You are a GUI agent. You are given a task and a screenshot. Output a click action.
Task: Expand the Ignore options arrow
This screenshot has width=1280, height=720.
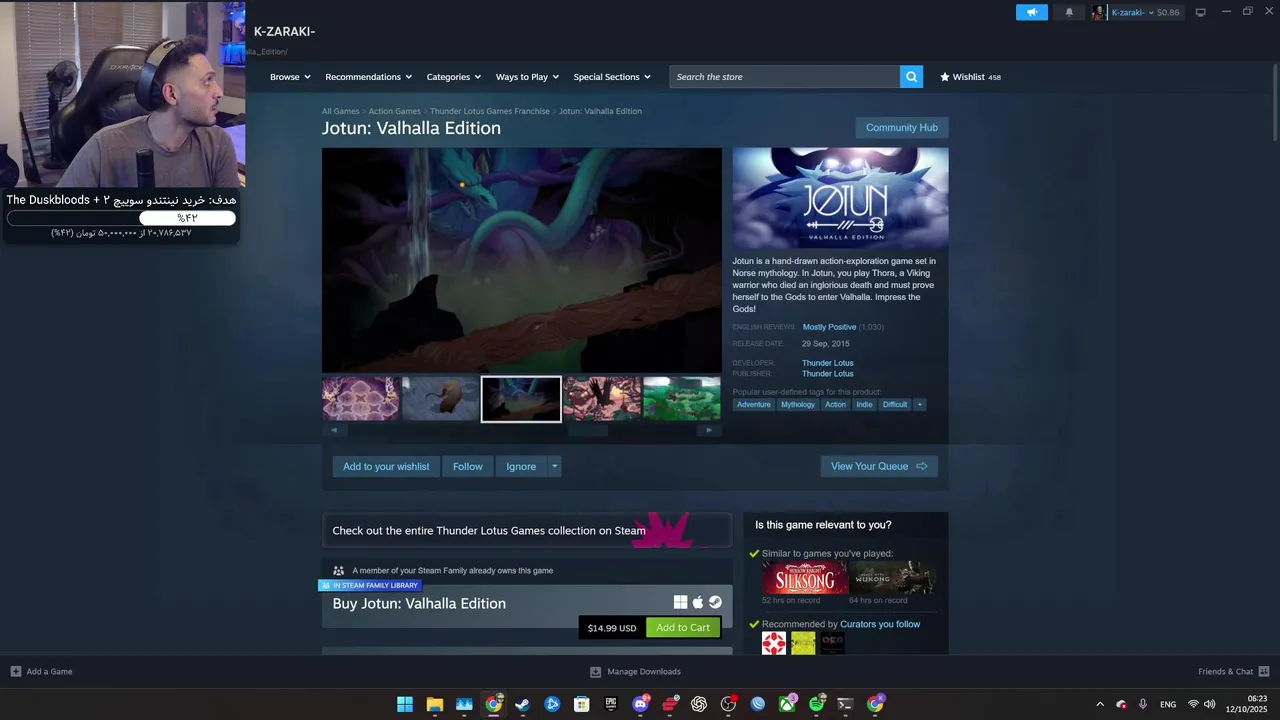tap(555, 466)
